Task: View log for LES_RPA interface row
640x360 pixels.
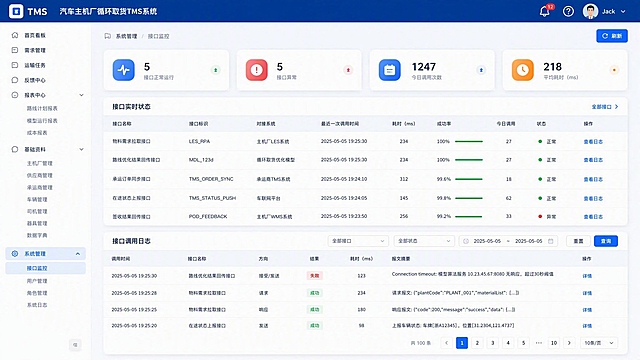Action: pos(593,142)
